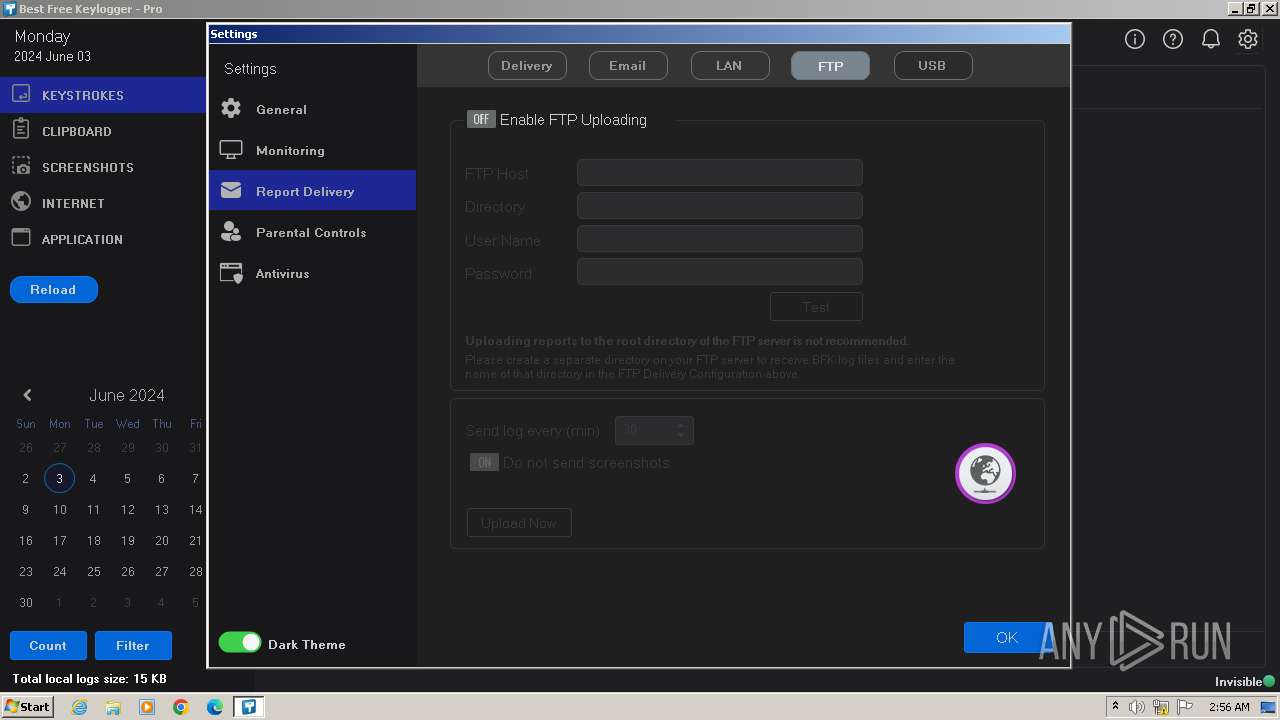The image size is (1280, 720).
Task: Click the Password input field
Action: (720, 272)
